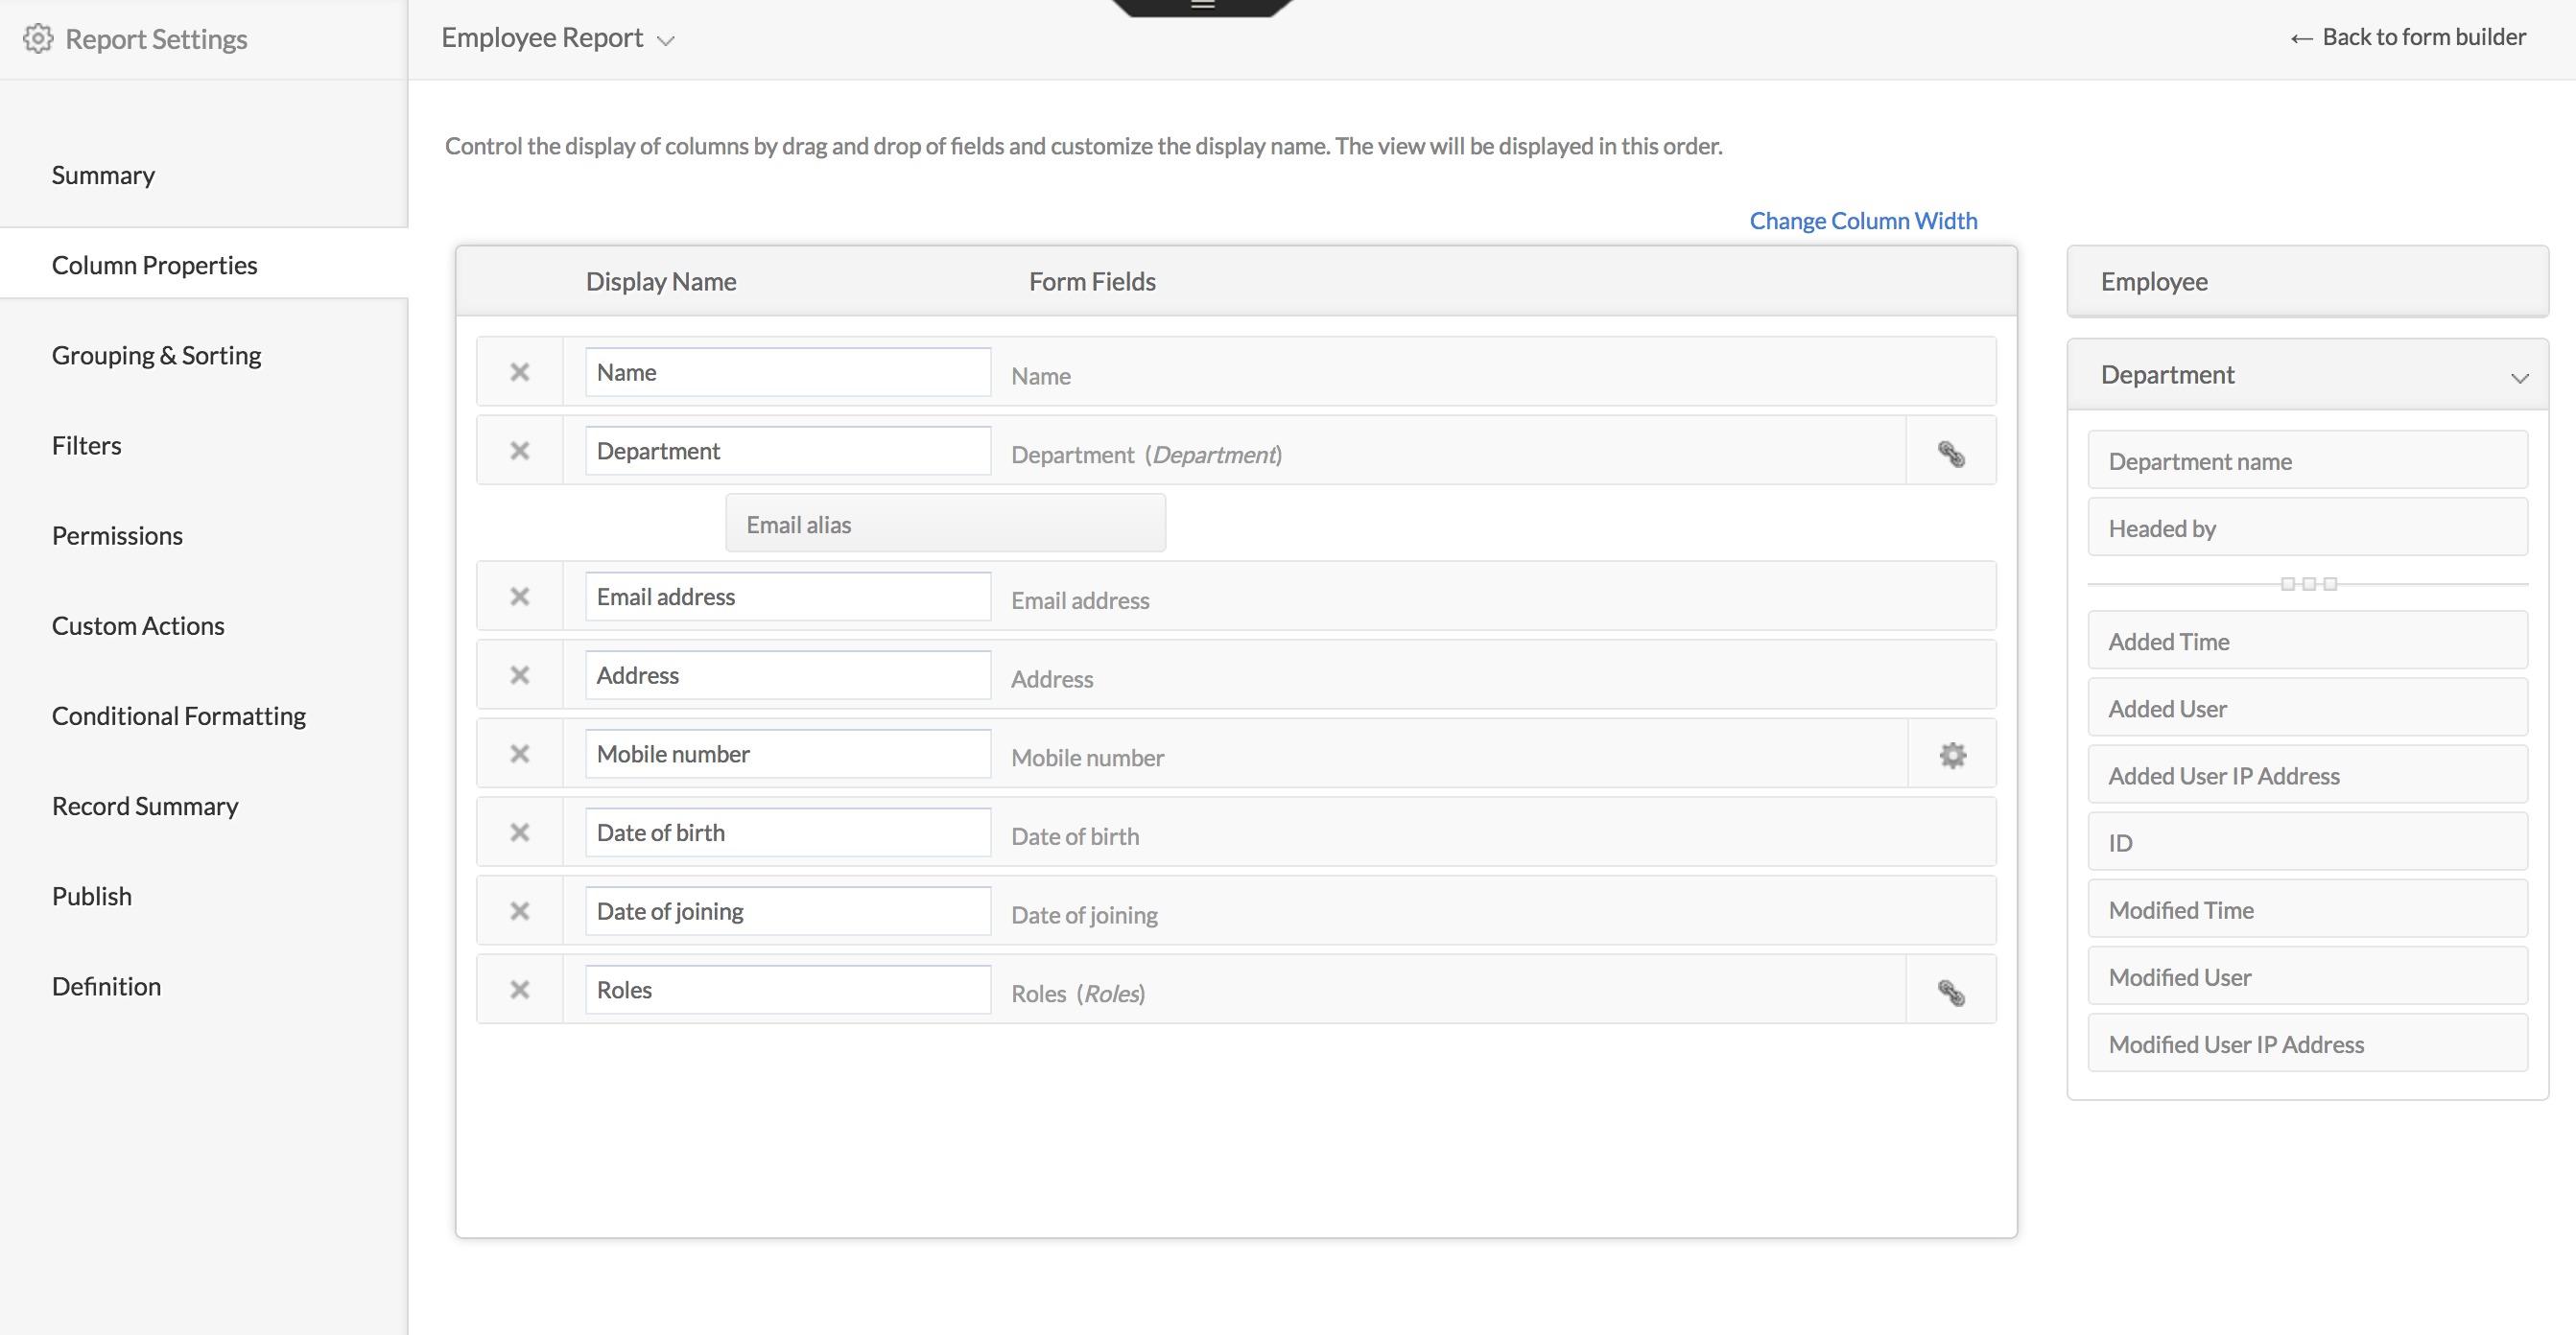Edit the Email address display name
Image resolution: width=2576 pixels, height=1335 pixels.
787,597
